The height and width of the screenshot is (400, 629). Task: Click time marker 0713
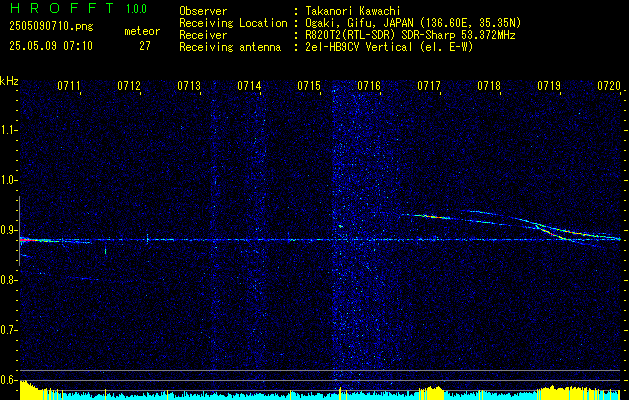pyautogui.click(x=189, y=86)
